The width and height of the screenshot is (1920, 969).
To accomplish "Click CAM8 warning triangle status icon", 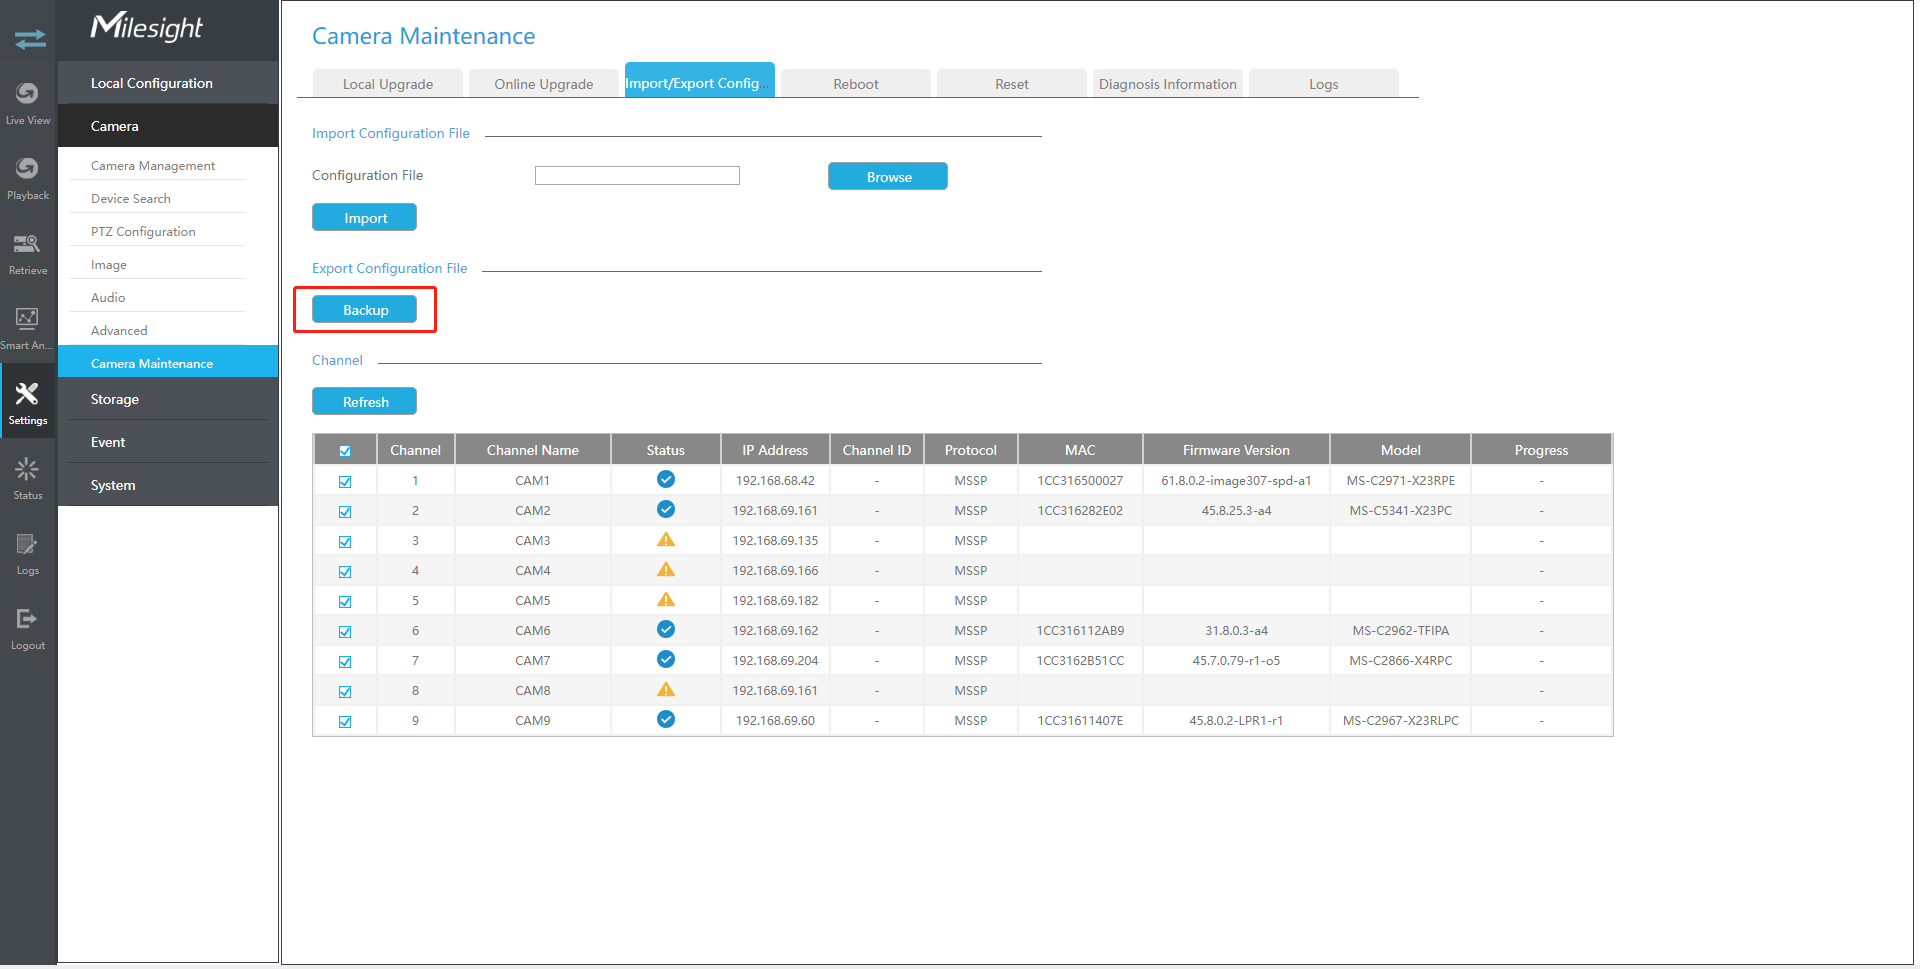I will click(x=666, y=689).
